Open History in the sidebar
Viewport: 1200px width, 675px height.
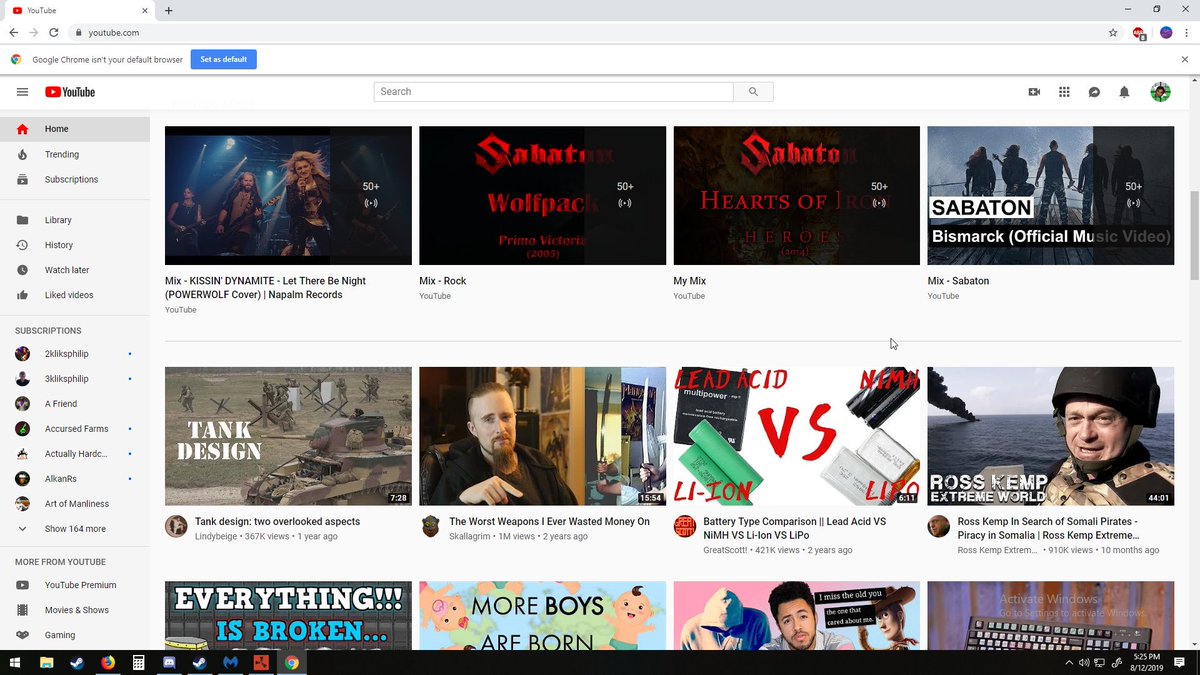coord(75,245)
